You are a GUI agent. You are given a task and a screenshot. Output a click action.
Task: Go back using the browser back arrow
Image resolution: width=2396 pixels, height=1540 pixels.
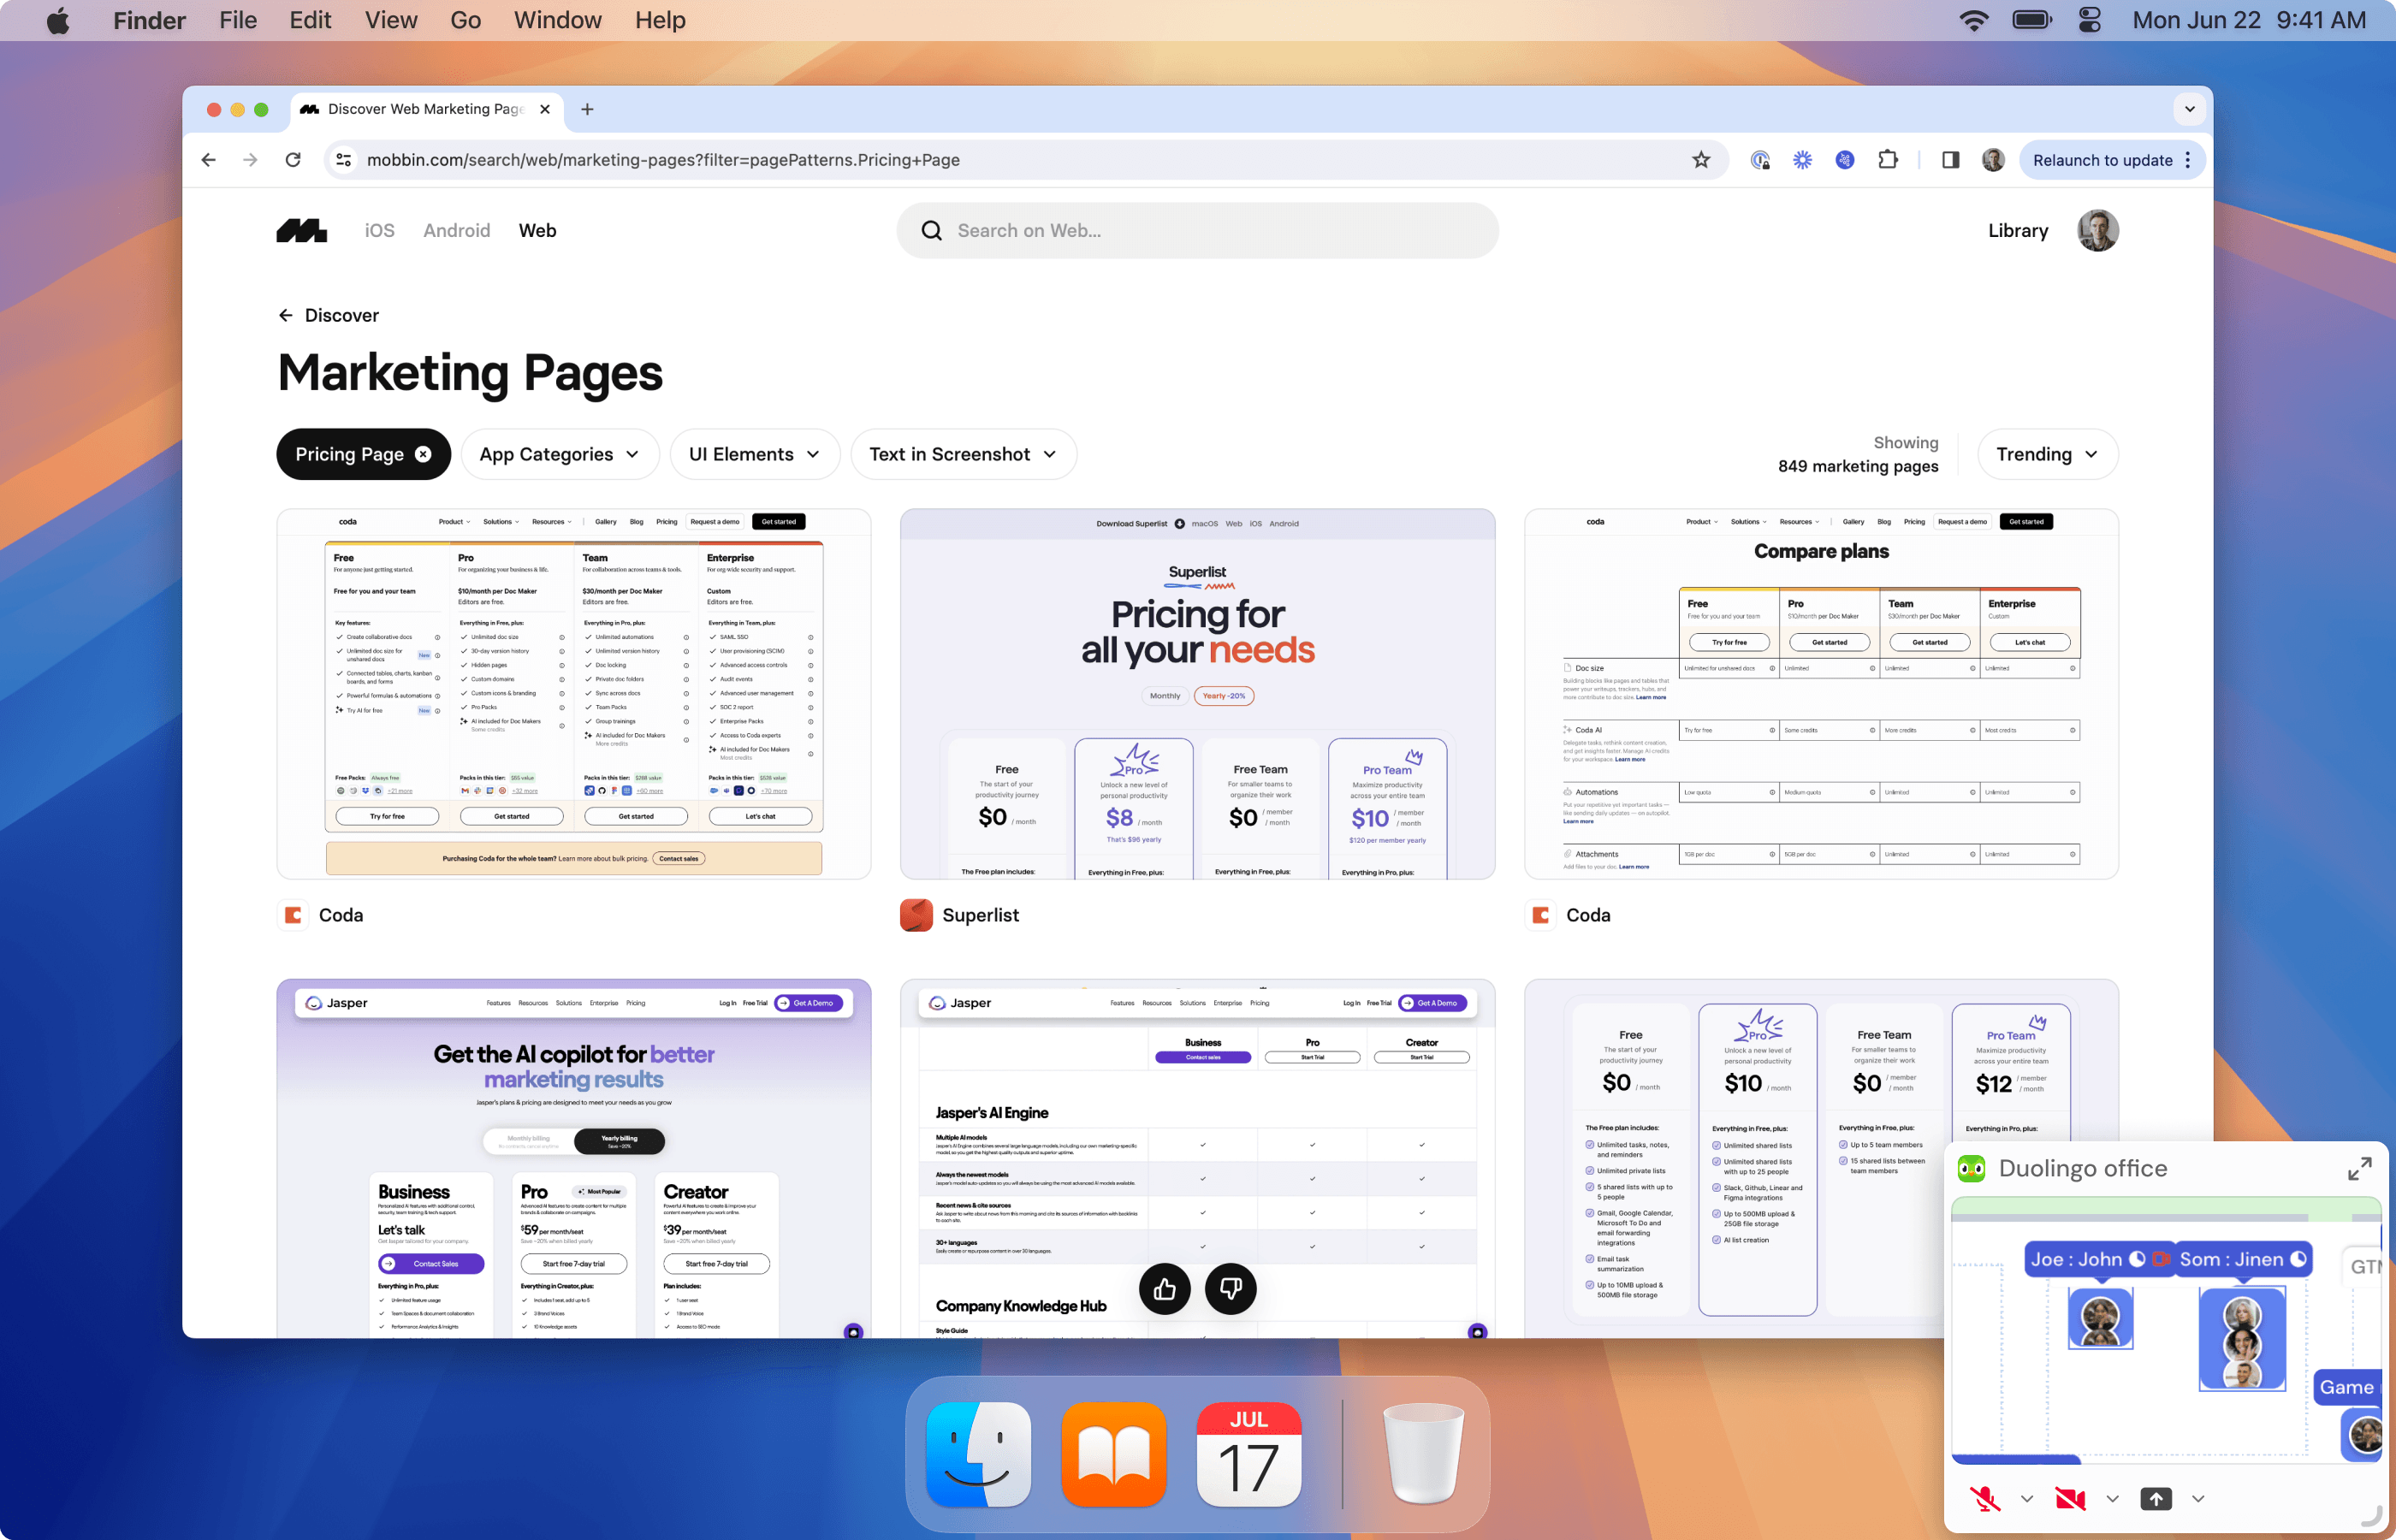[208, 160]
